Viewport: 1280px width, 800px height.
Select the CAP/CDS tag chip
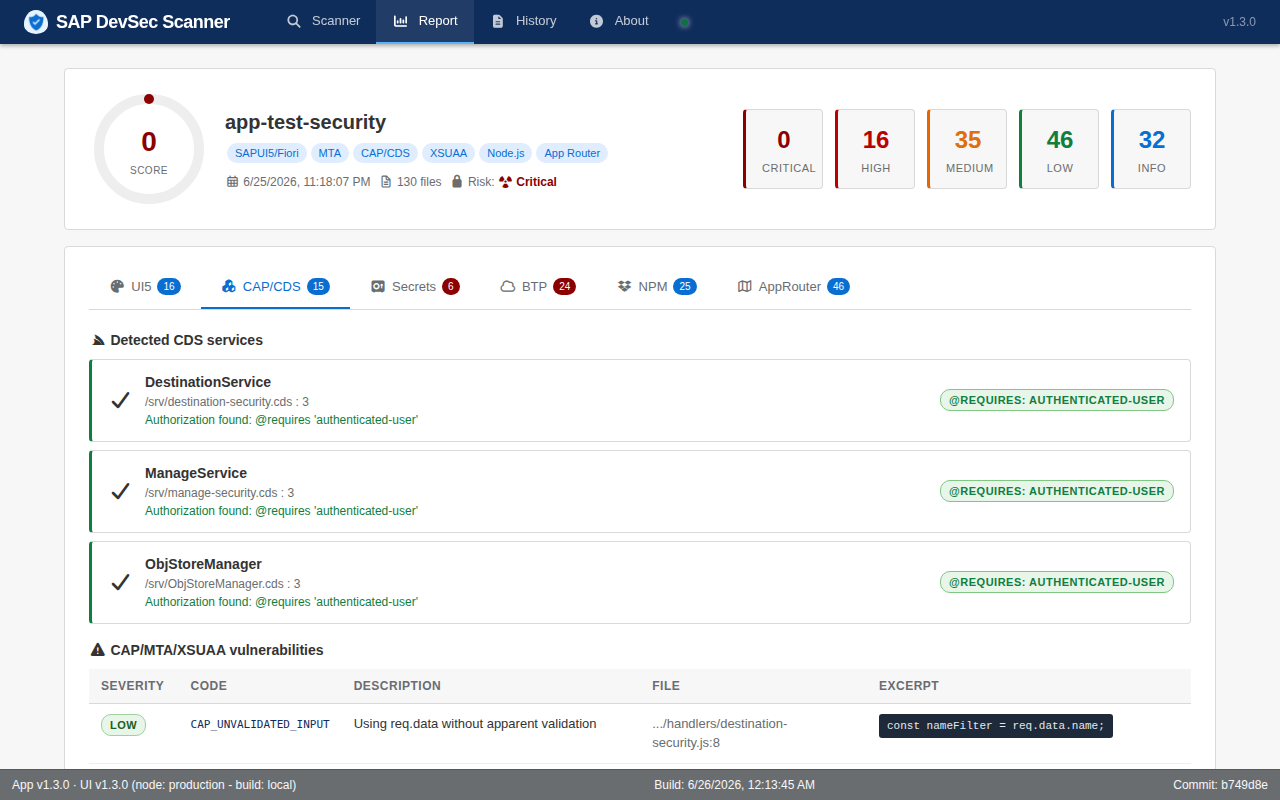point(385,153)
